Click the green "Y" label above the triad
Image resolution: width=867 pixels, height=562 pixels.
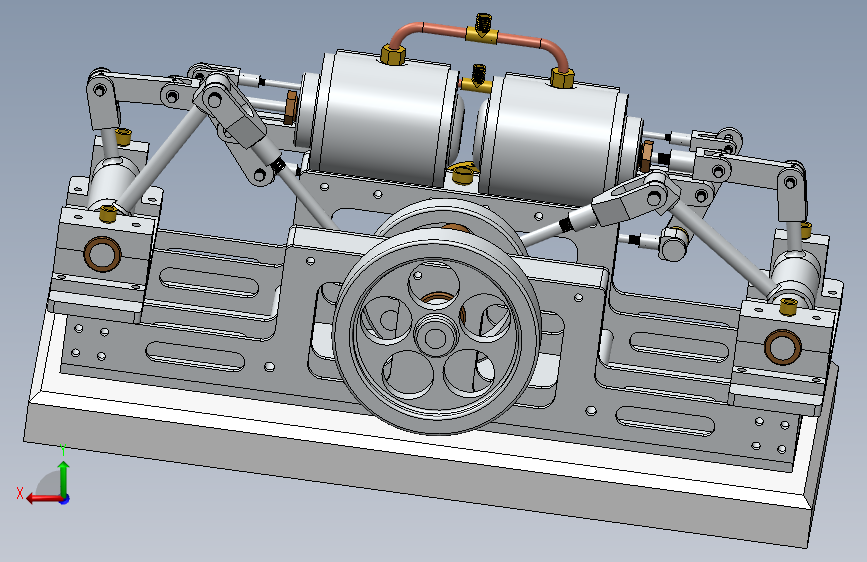pos(63,450)
